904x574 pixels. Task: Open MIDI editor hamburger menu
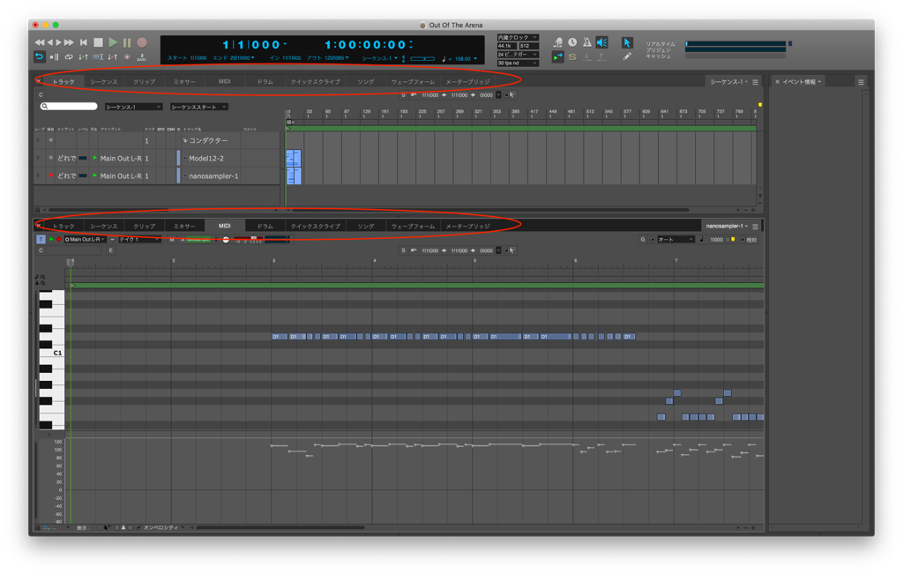coord(755,226)
